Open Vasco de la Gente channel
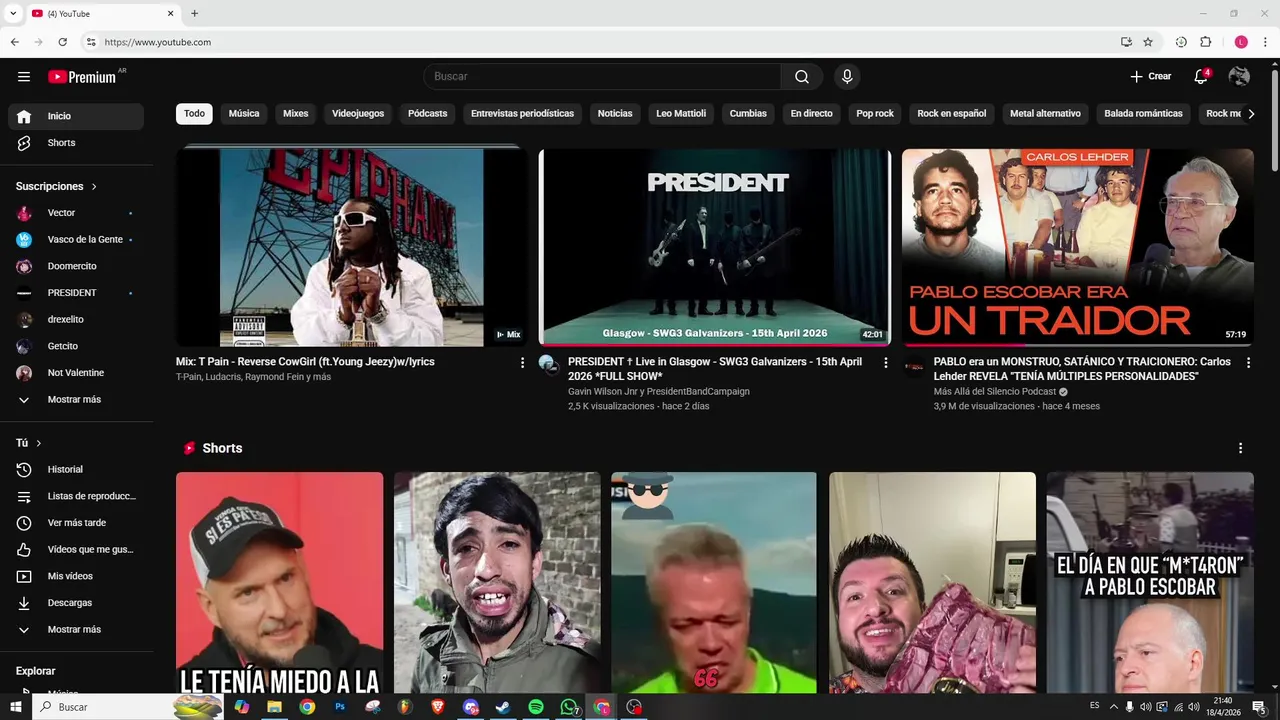 pyautogui.click(x=76, y=240)
